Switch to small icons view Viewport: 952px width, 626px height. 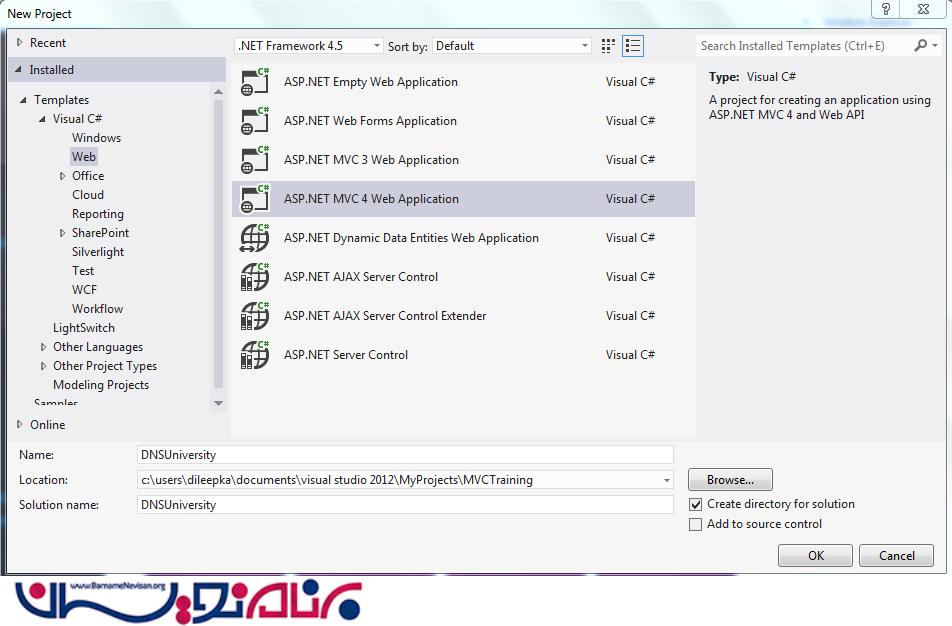pyautogui.click(x=608, y=46)
